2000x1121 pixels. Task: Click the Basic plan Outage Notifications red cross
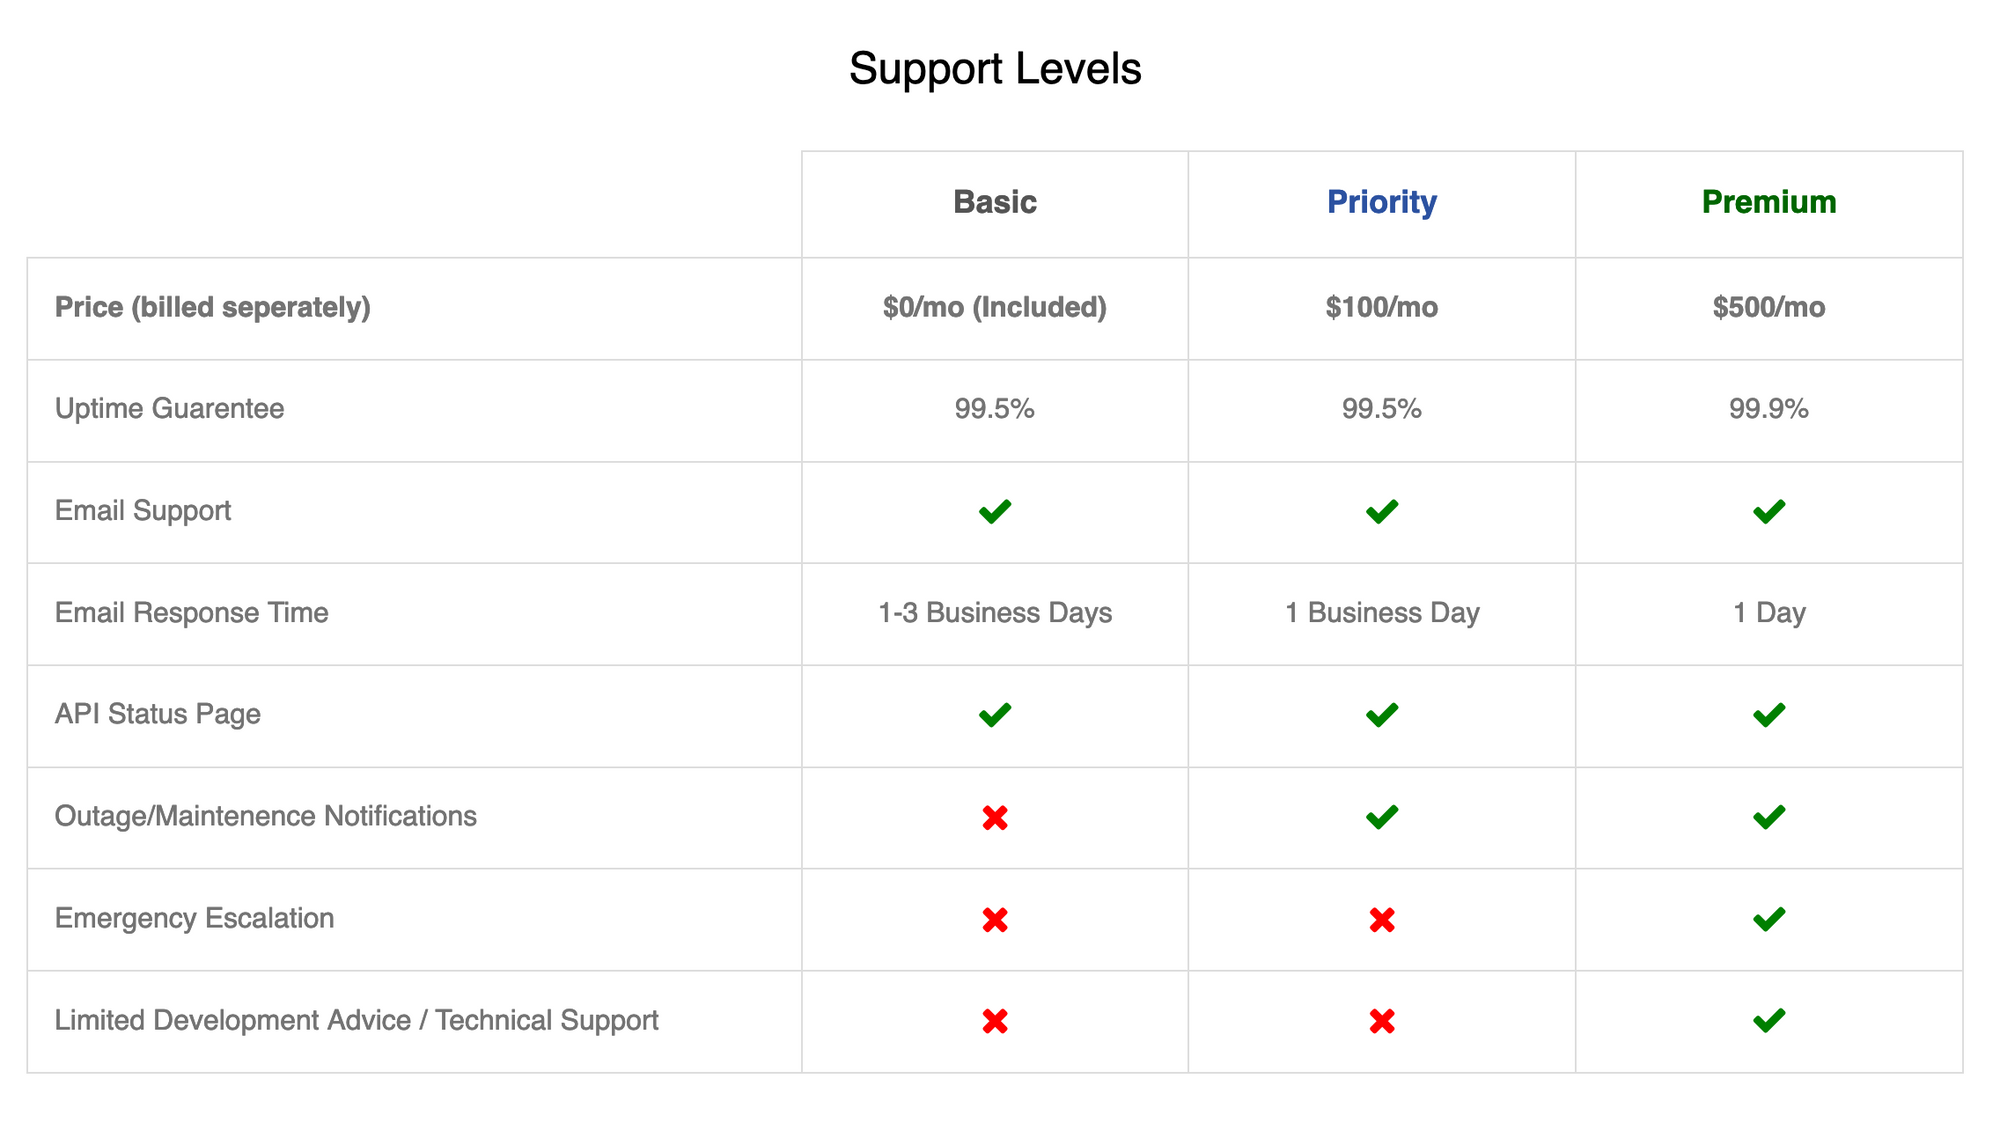pyautogui.click(x=995, y=818)
